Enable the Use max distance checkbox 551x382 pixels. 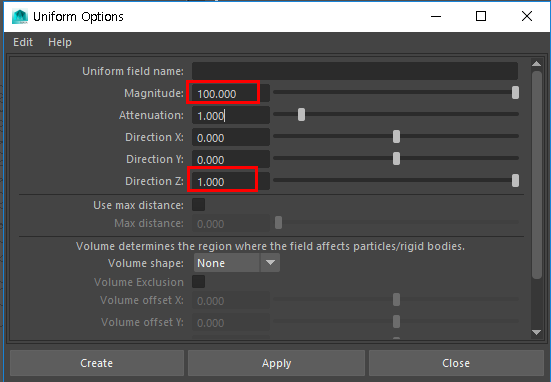199,205
